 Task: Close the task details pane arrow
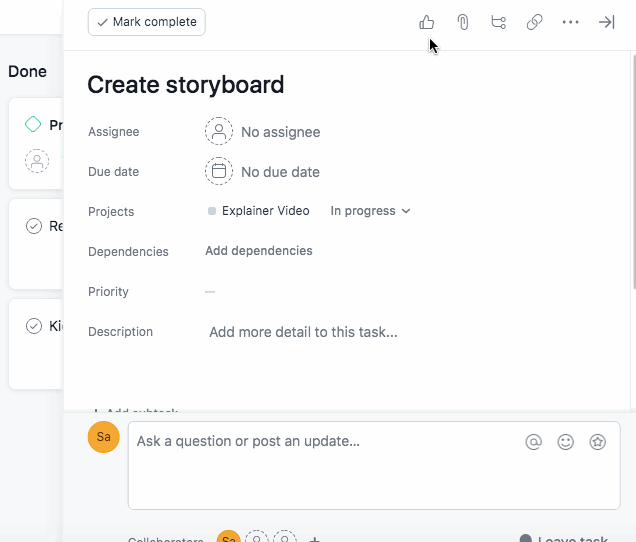pyautogui.click(x=606, y=22)
